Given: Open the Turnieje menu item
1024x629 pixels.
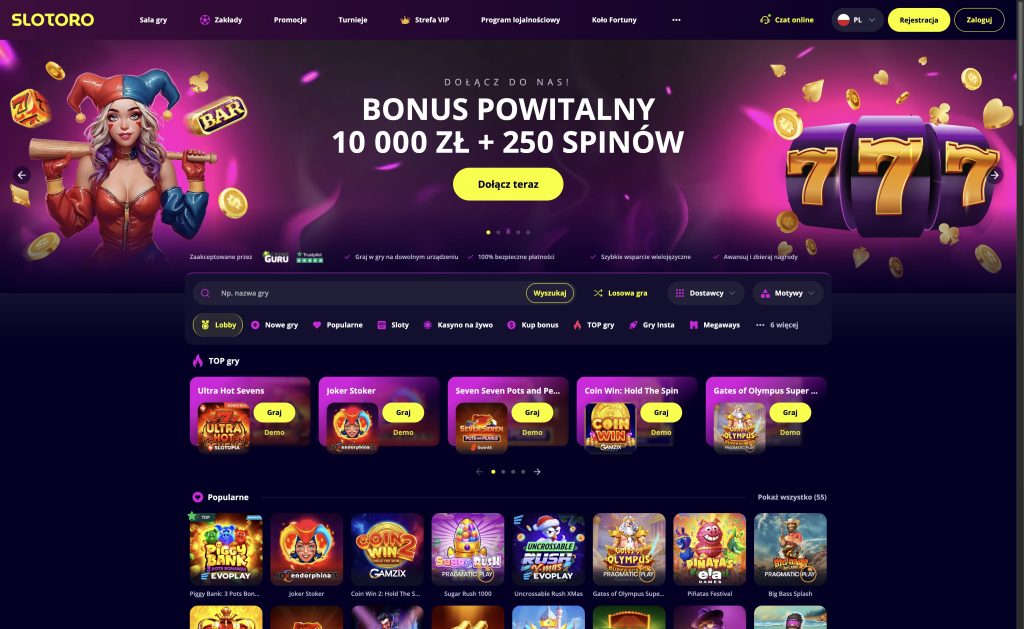Looking at the screenshot, I should tap(353, 20).
